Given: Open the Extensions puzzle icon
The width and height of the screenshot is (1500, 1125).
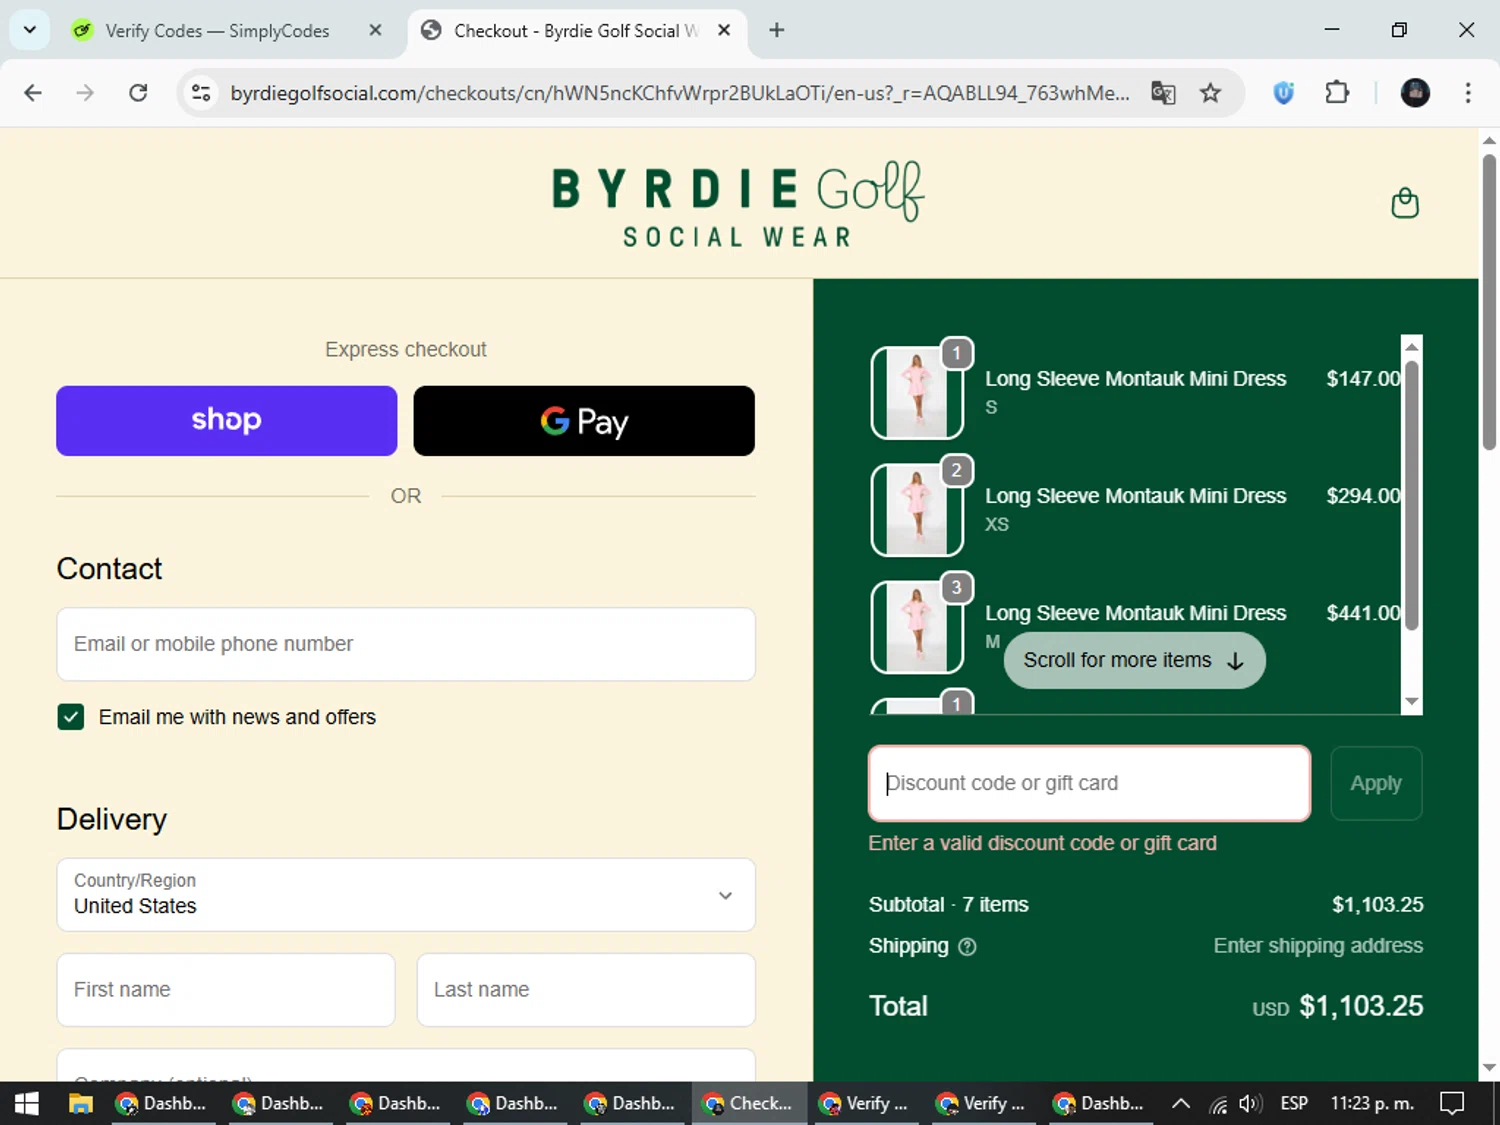Looking at the screenshot, I should tap(1337, 93).
